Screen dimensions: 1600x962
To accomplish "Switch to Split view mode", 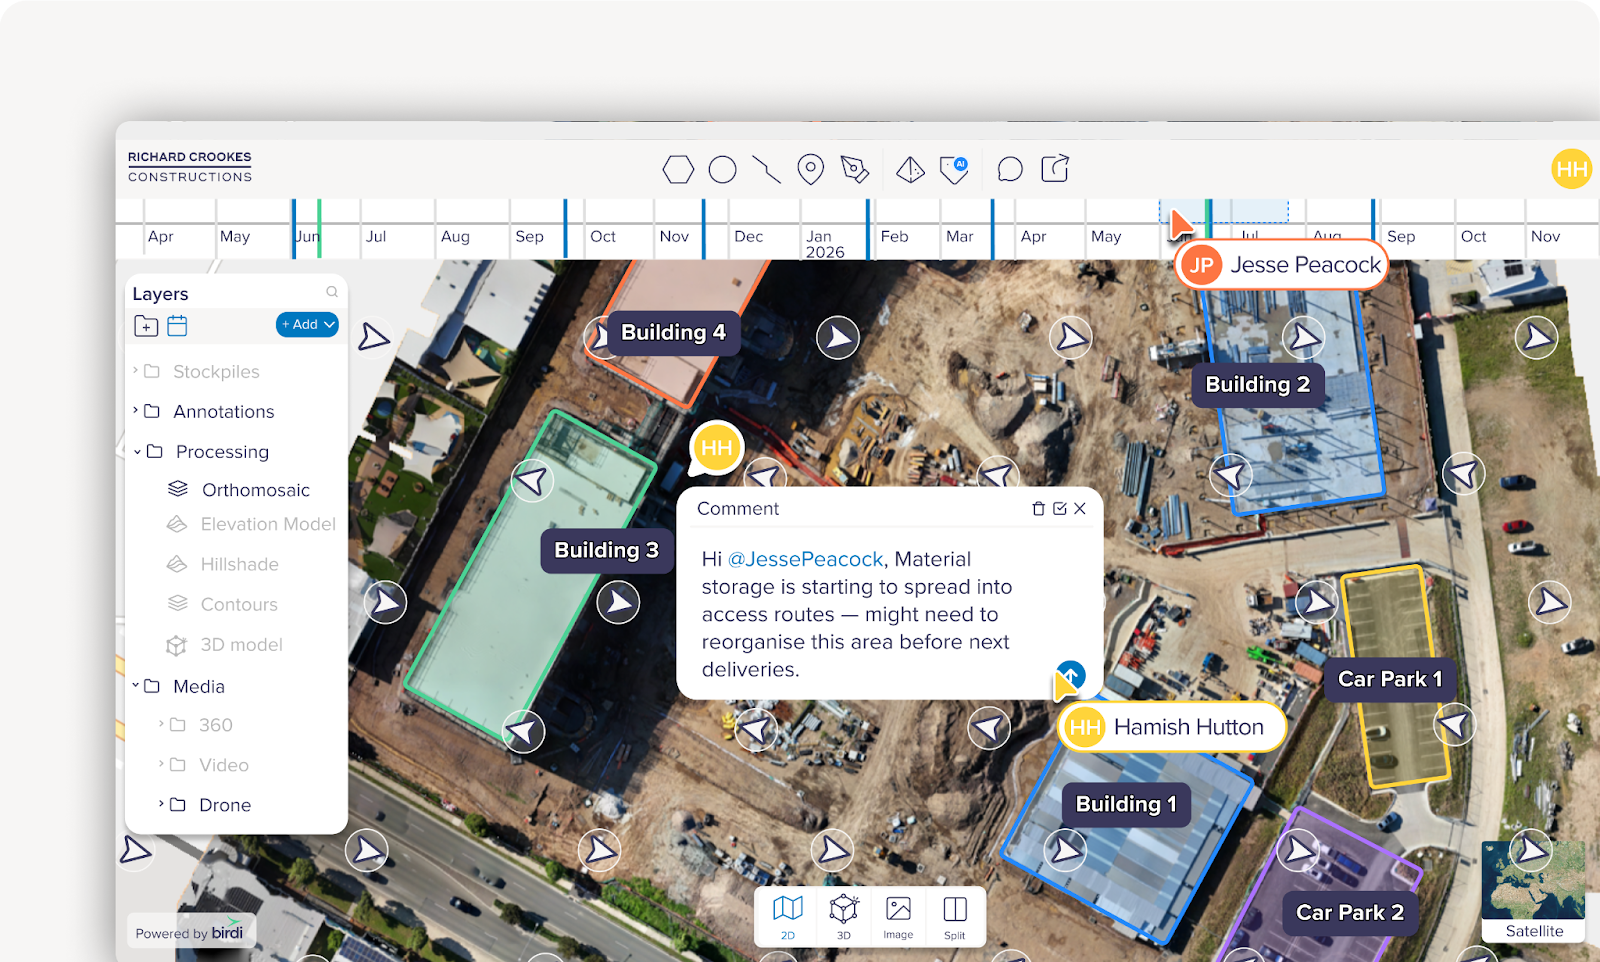I will tap(955, 916).
